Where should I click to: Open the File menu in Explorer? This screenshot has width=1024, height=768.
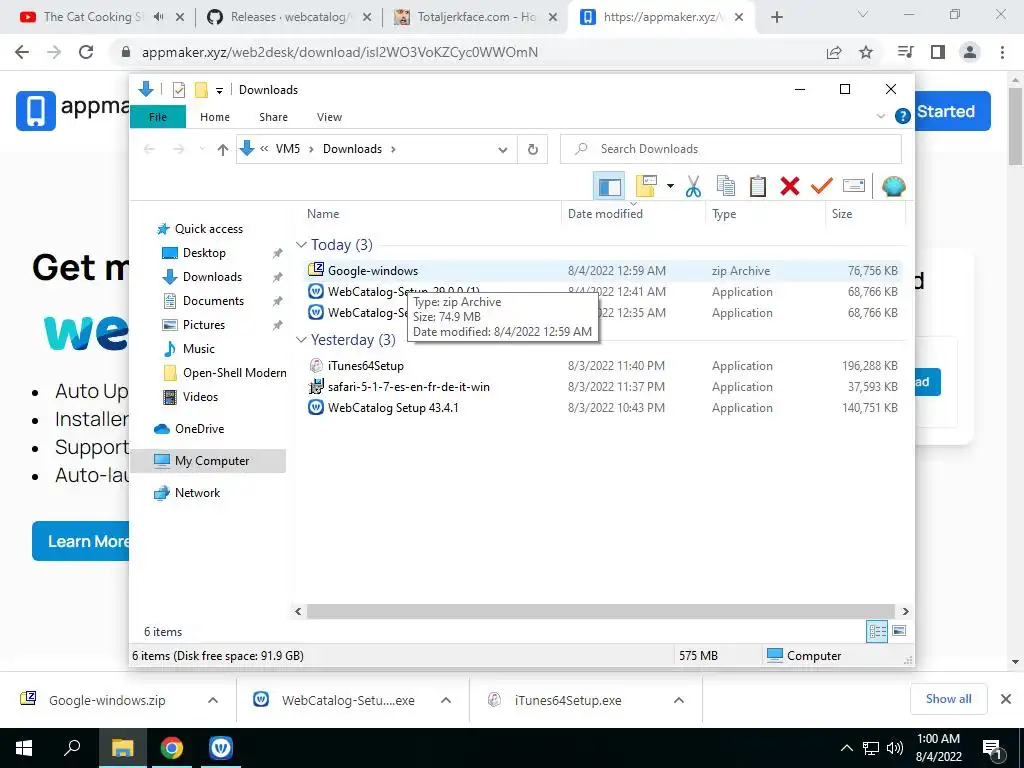[158, 117]
